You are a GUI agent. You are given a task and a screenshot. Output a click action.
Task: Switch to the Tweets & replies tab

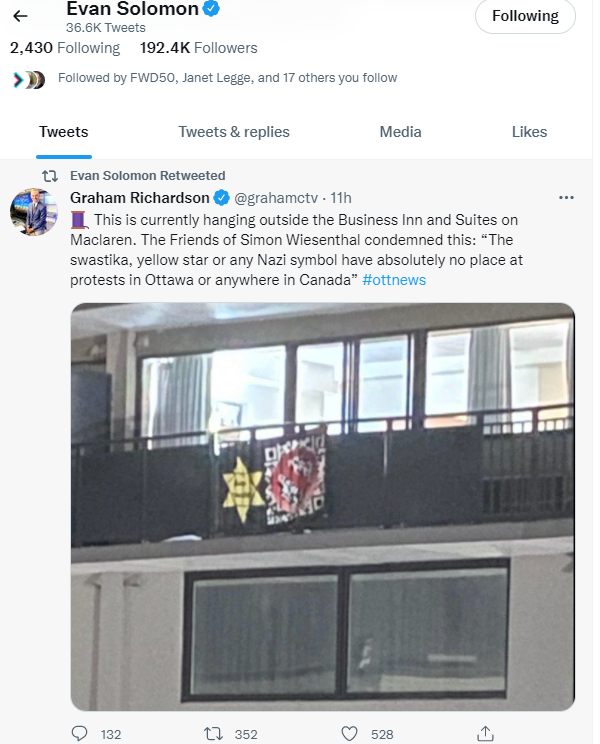click(234, 132)
